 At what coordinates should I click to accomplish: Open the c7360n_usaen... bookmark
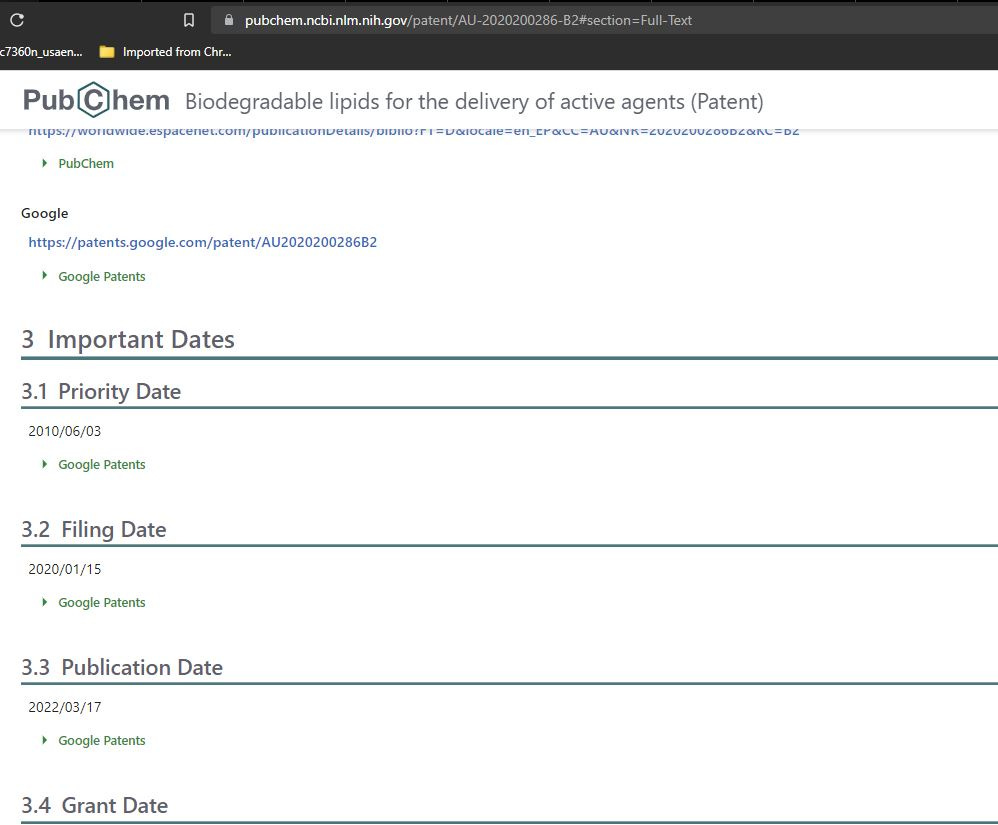pos(41,52)
